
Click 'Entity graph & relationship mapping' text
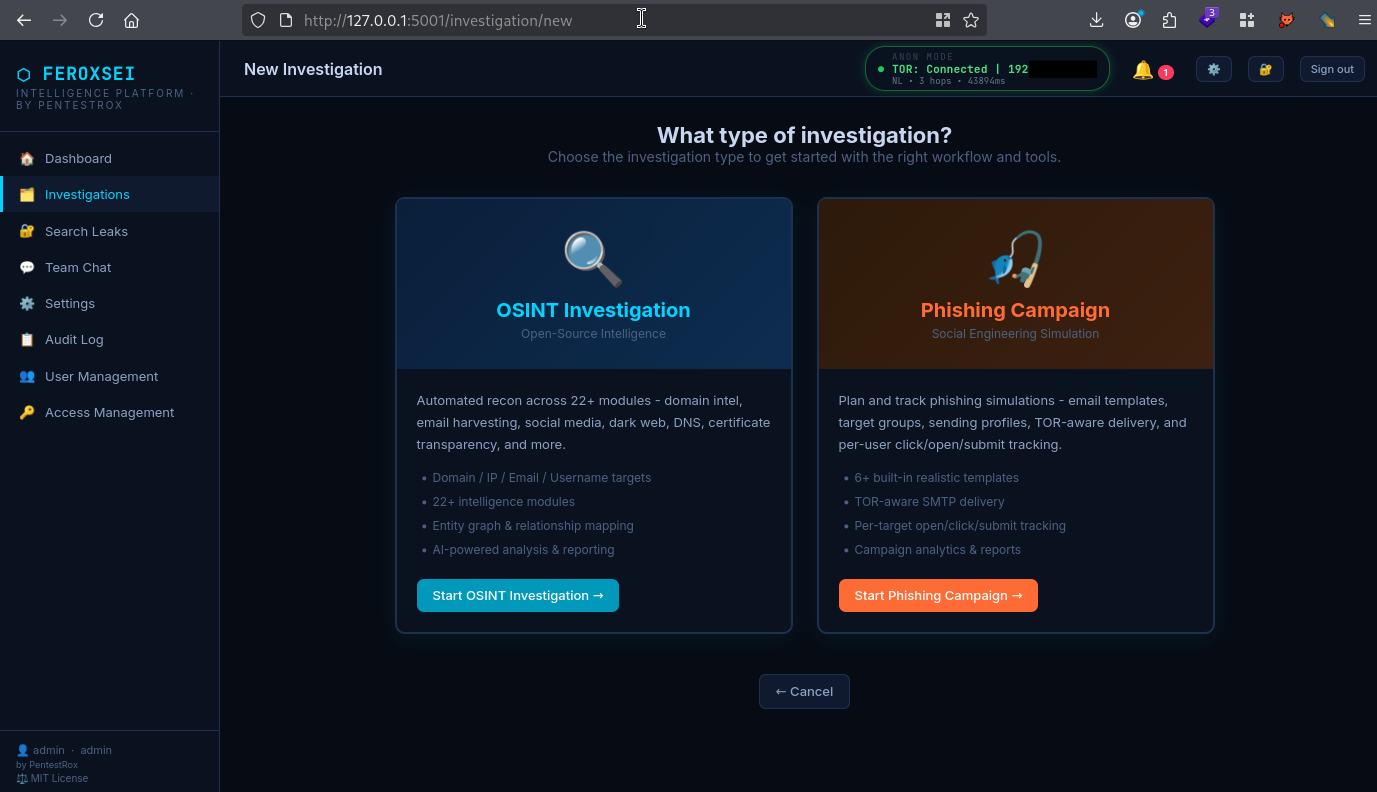pos(533,526)
